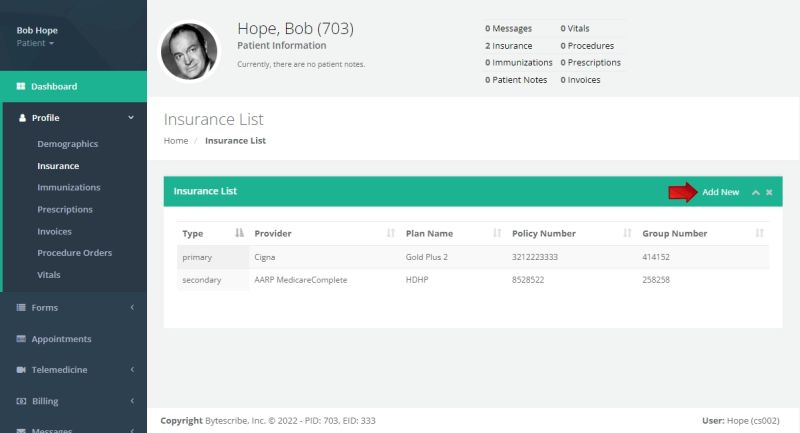Select Immunizations in the Profile submenu
This screenshot has width=800, height=433.
[x=68, y=188]
